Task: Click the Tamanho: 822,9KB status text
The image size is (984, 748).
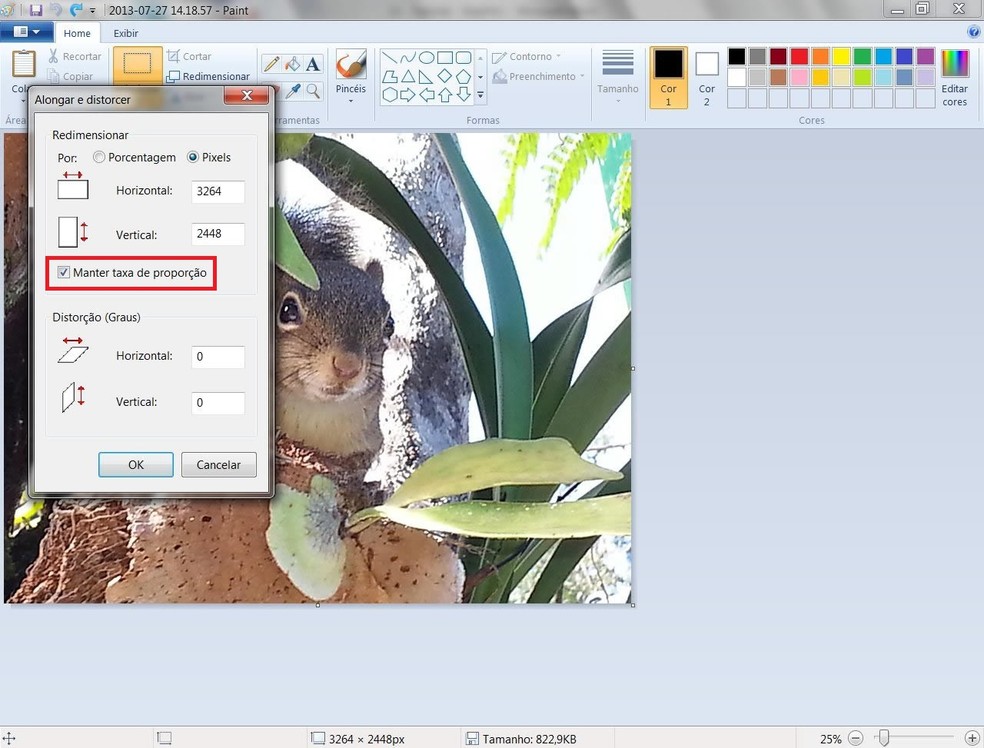Action: [529, 739]
